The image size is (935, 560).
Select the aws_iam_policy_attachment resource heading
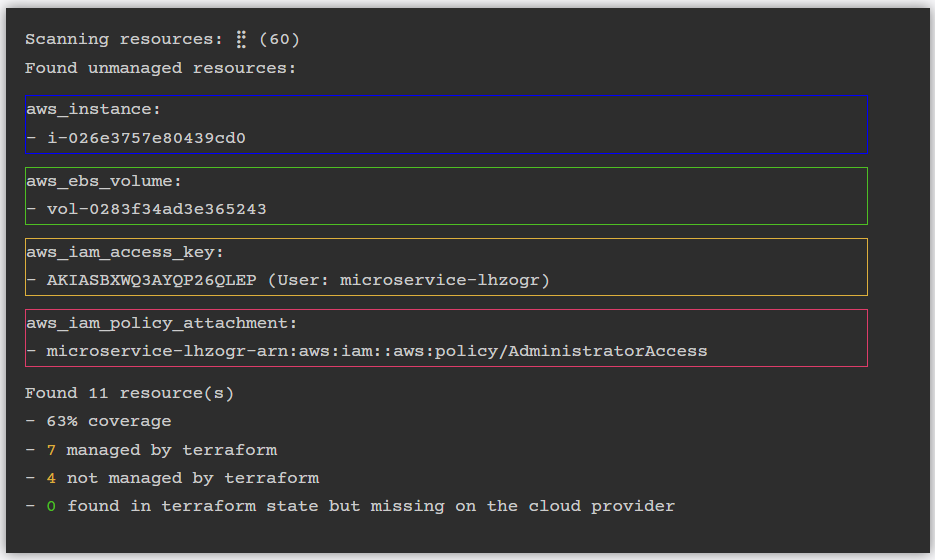point(162,324)
